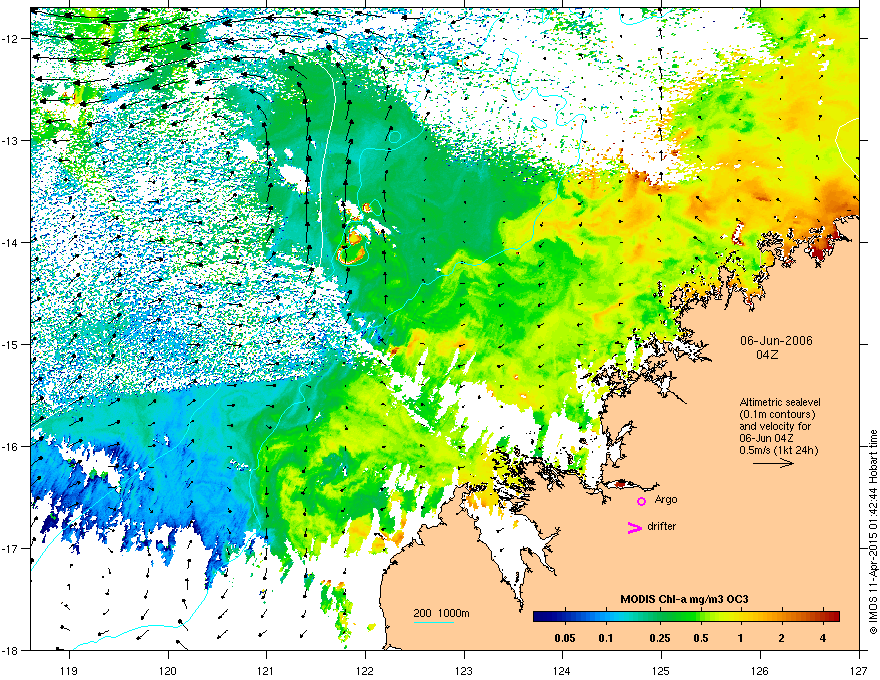Screen dimensions: 880x680
Task: Click the 200 1000m depth legend text
Action: click(x=441, y=613)
